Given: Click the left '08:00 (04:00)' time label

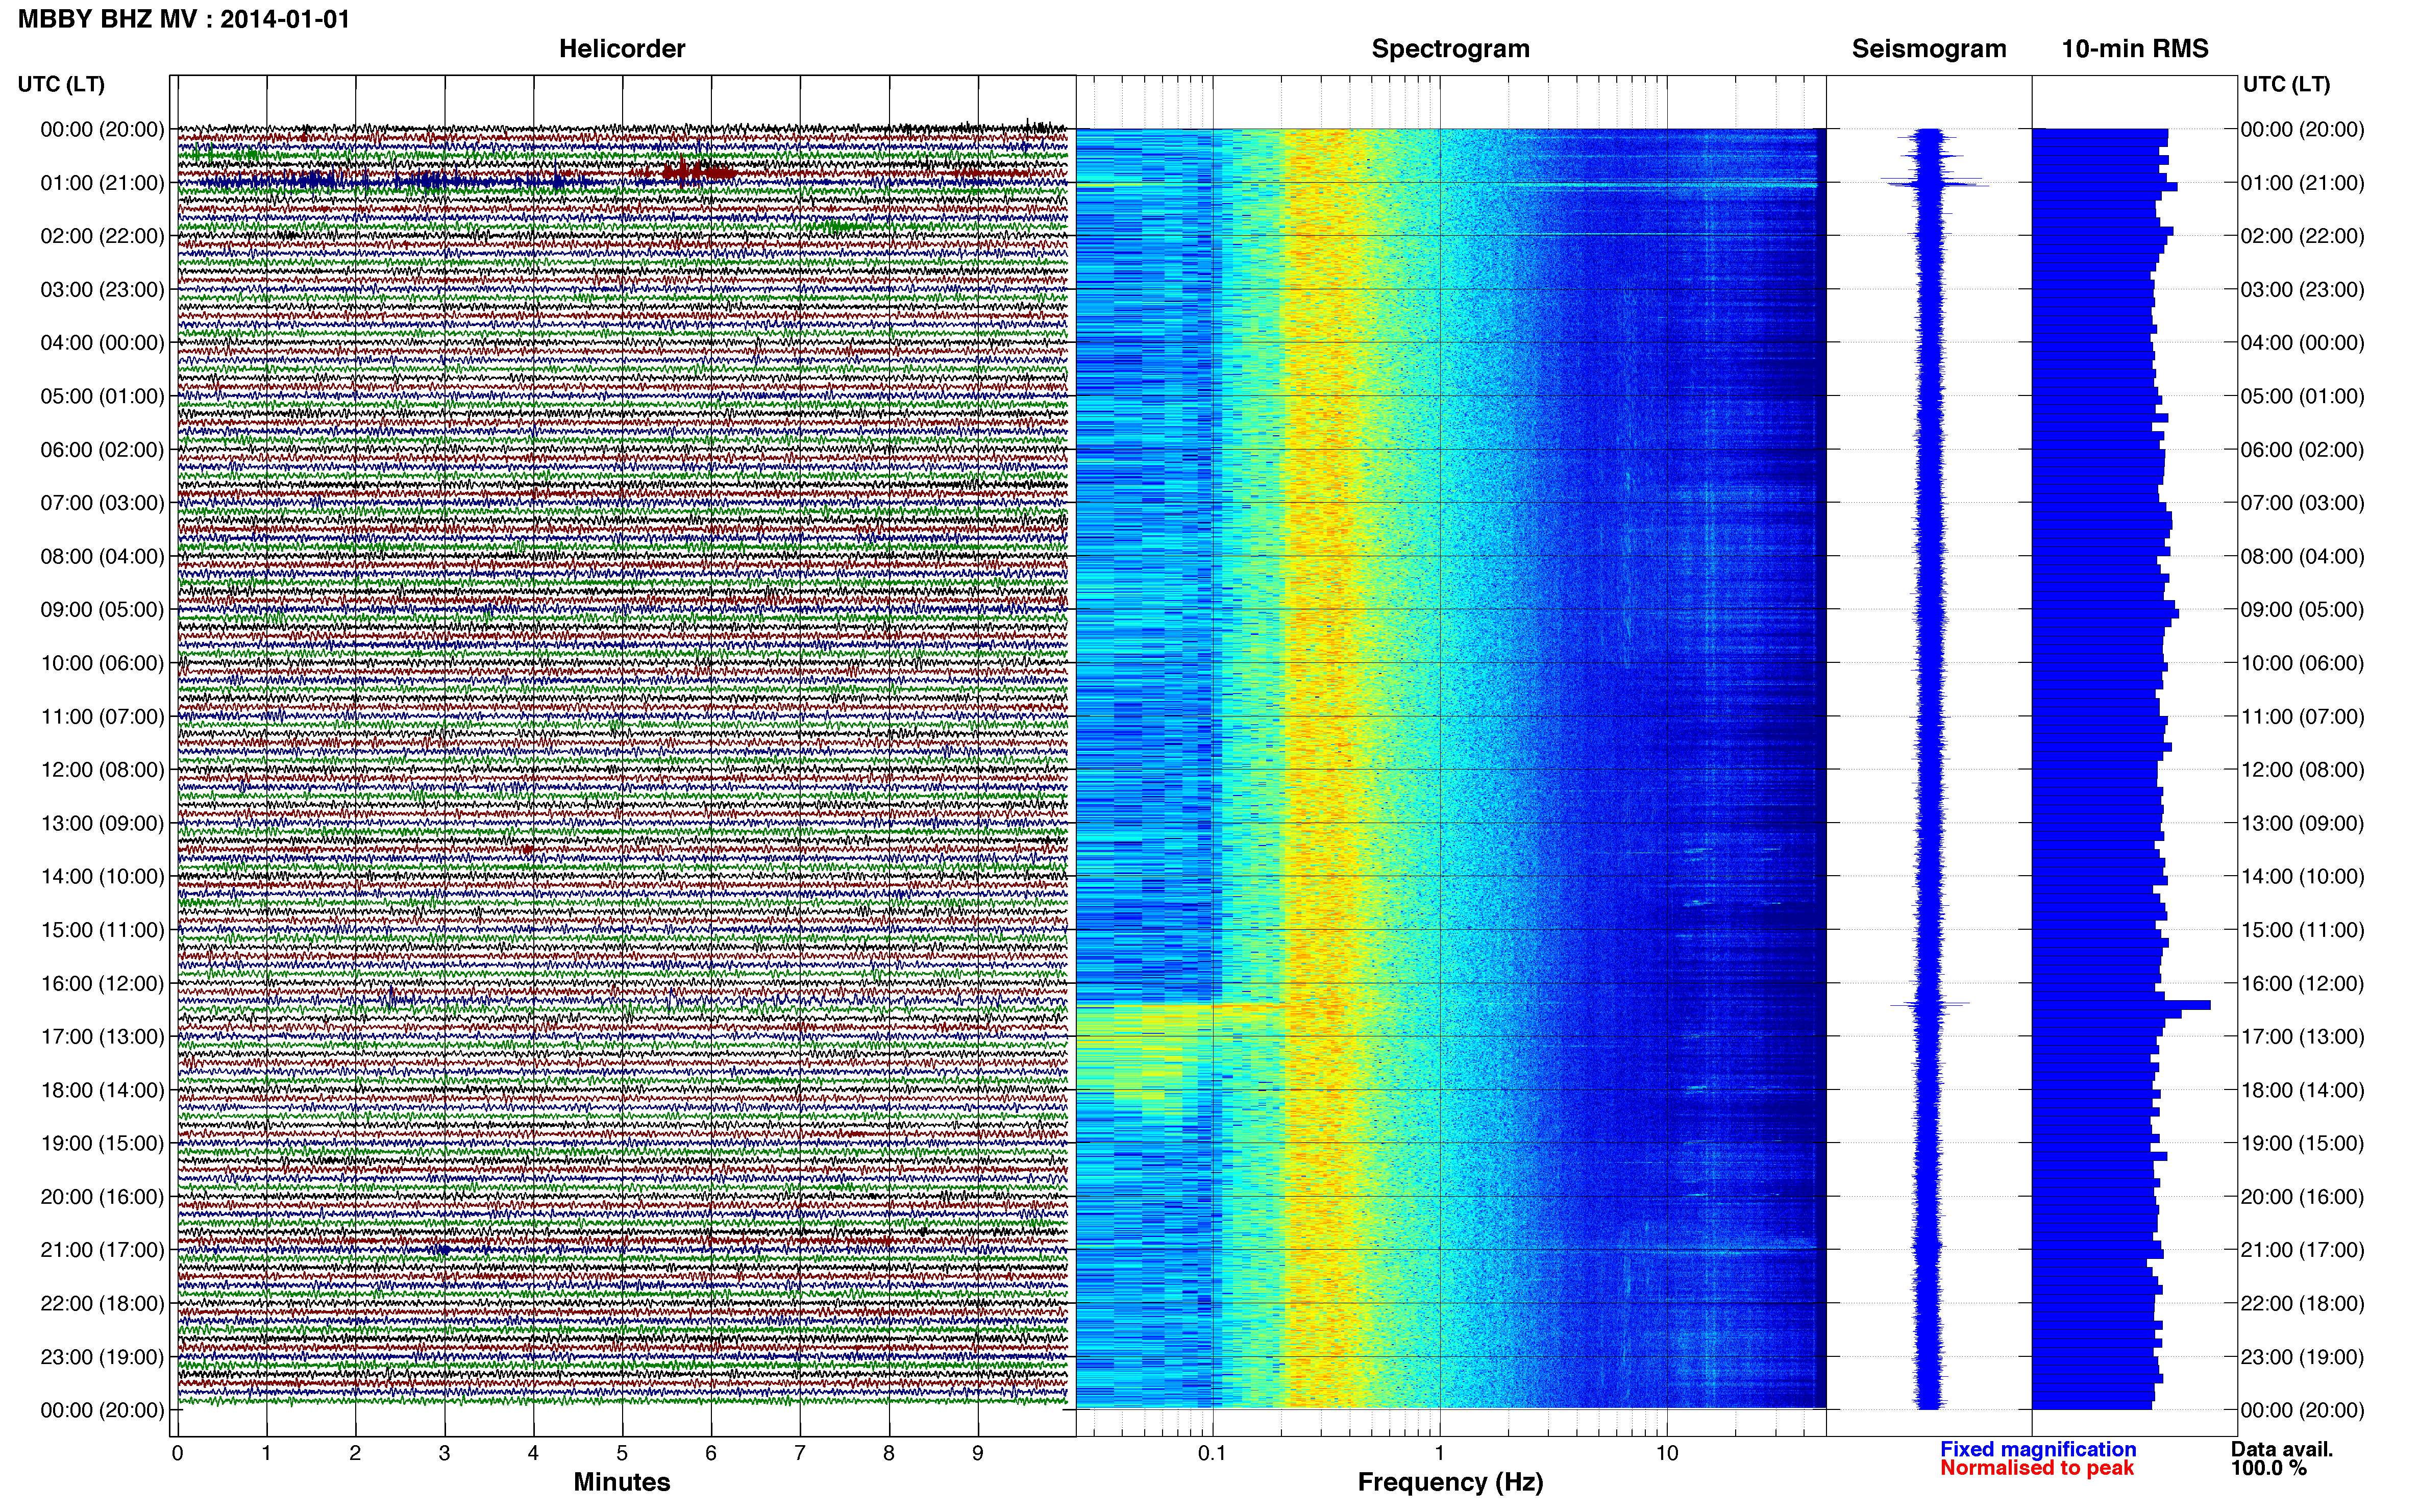Looking at the screenshot, I should pos(102,556).
